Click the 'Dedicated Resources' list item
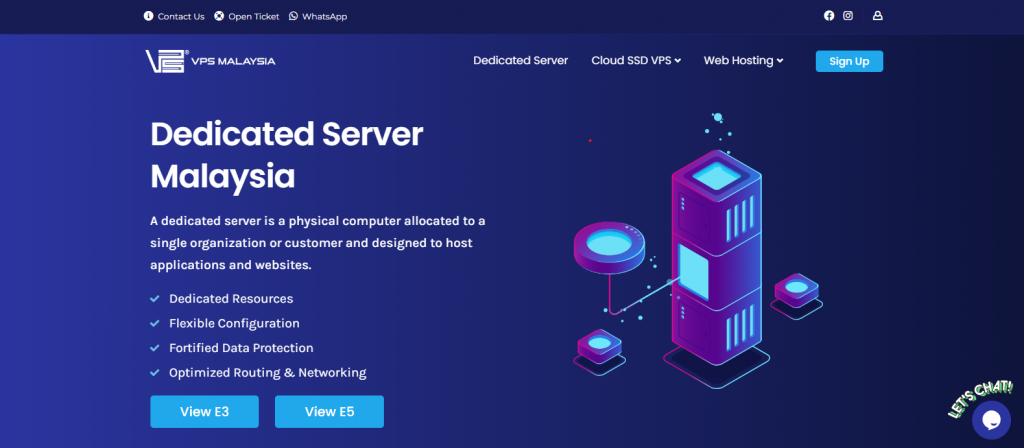 [231, 298]
